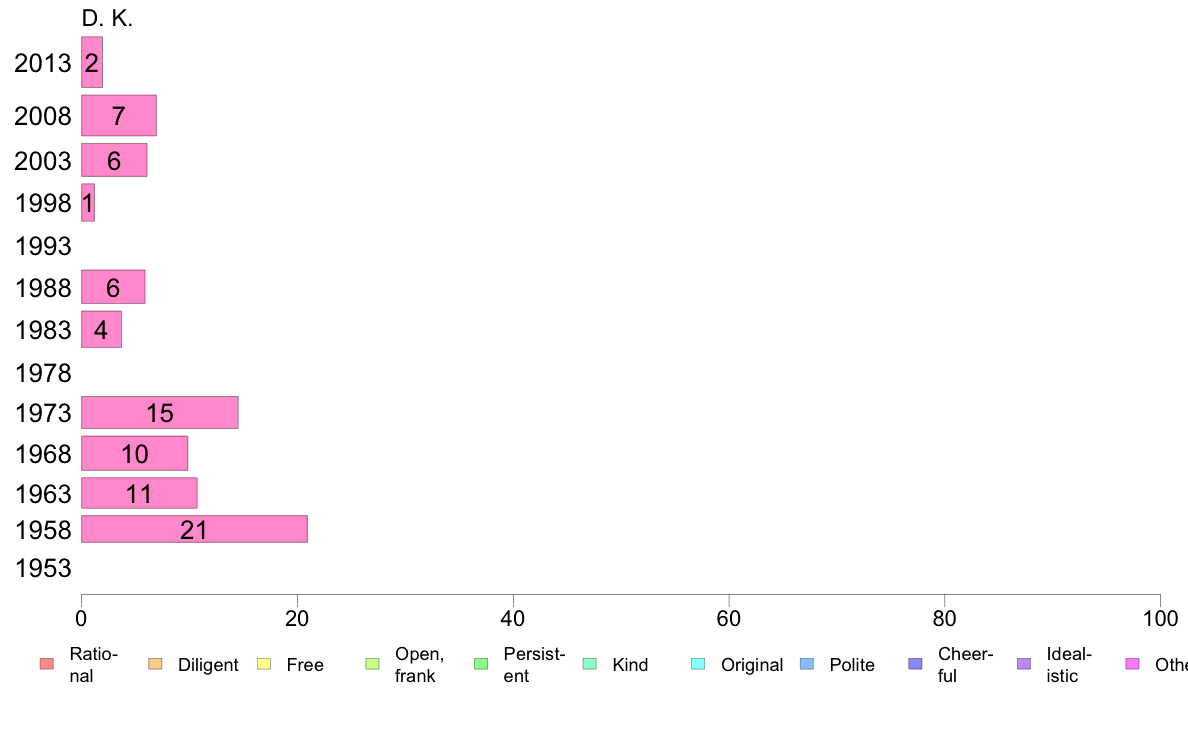Viewport: 1188px width, 736px height.
Task: Click the 1963 bar labeled 11
Action: point(139,493)
